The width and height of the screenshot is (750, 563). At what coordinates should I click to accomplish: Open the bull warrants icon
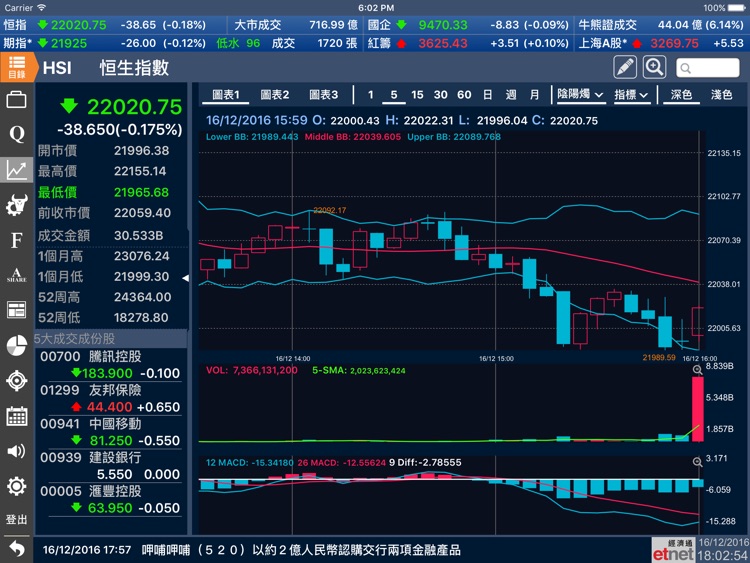coord(16,205)
